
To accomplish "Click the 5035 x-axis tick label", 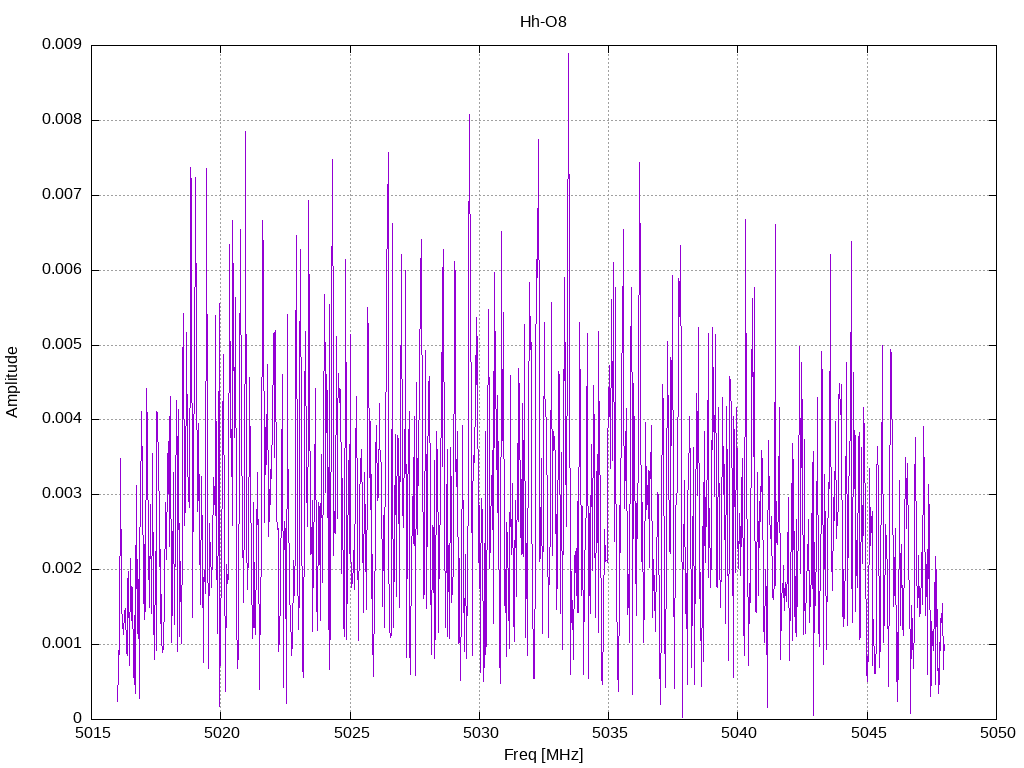I will coord(609,733).
